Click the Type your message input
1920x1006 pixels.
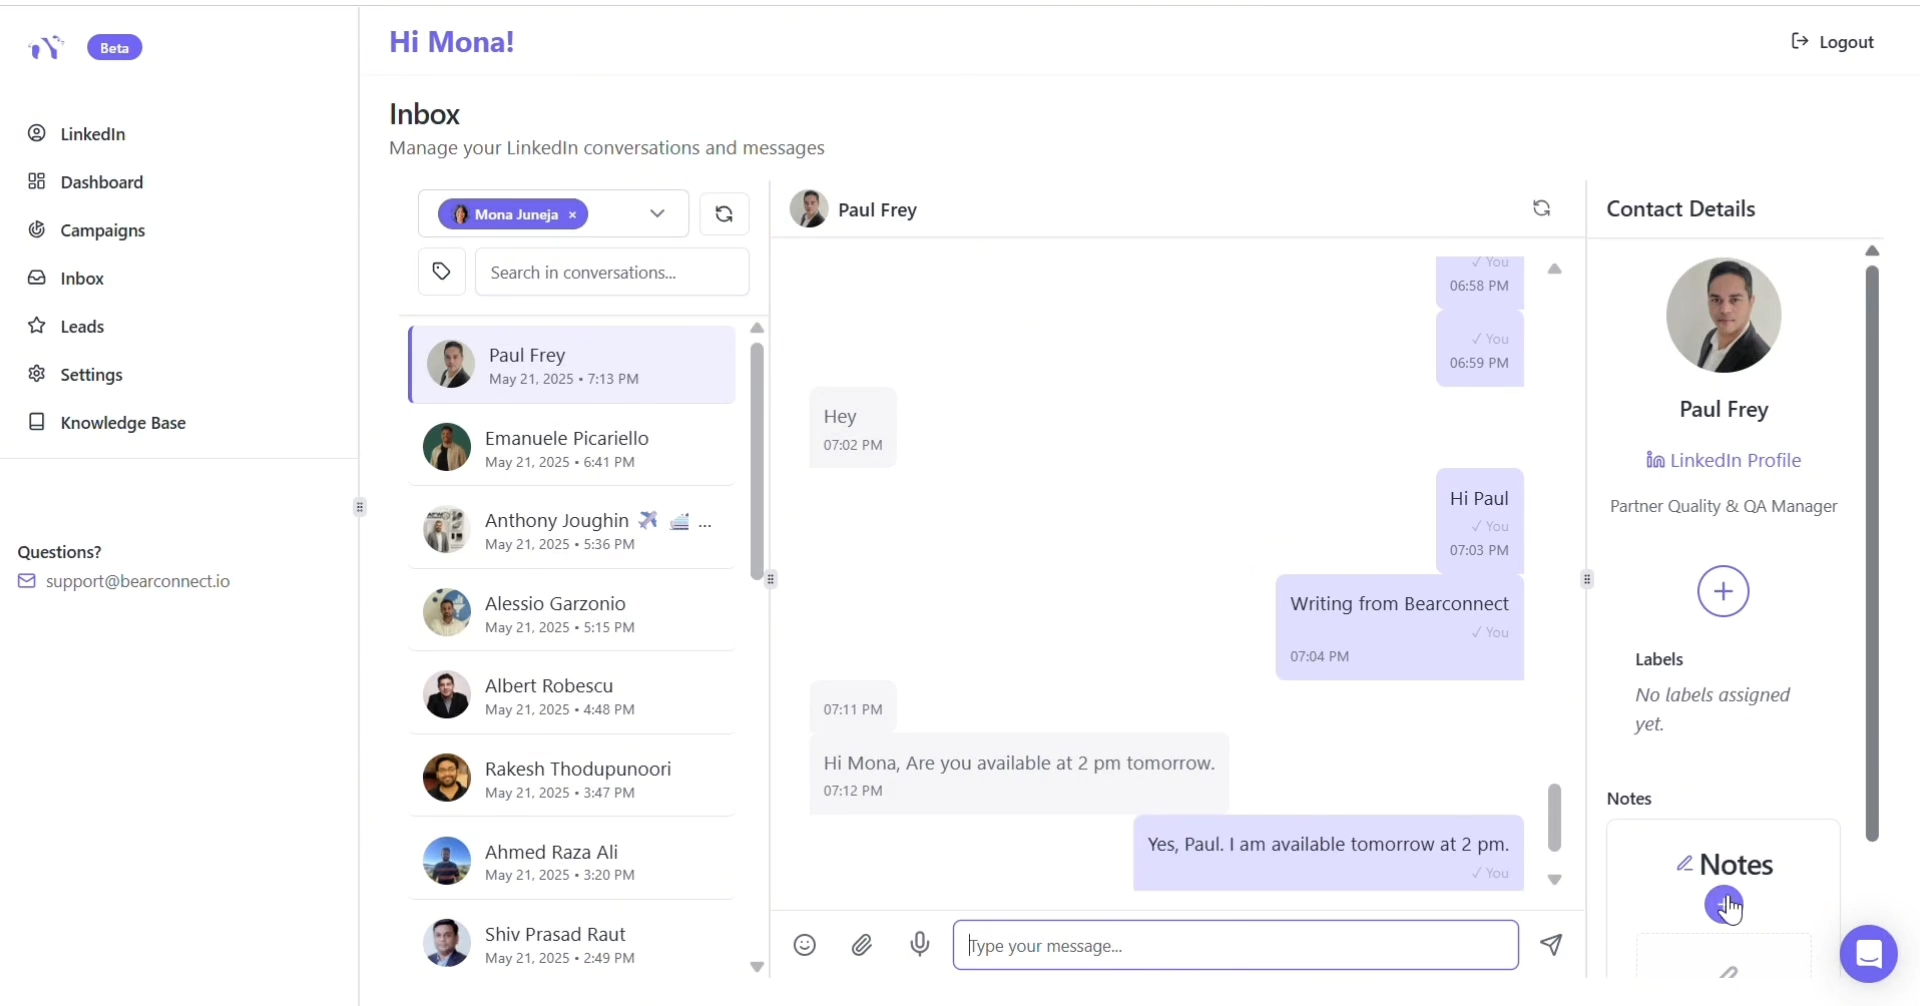[x=1235, y=946]
